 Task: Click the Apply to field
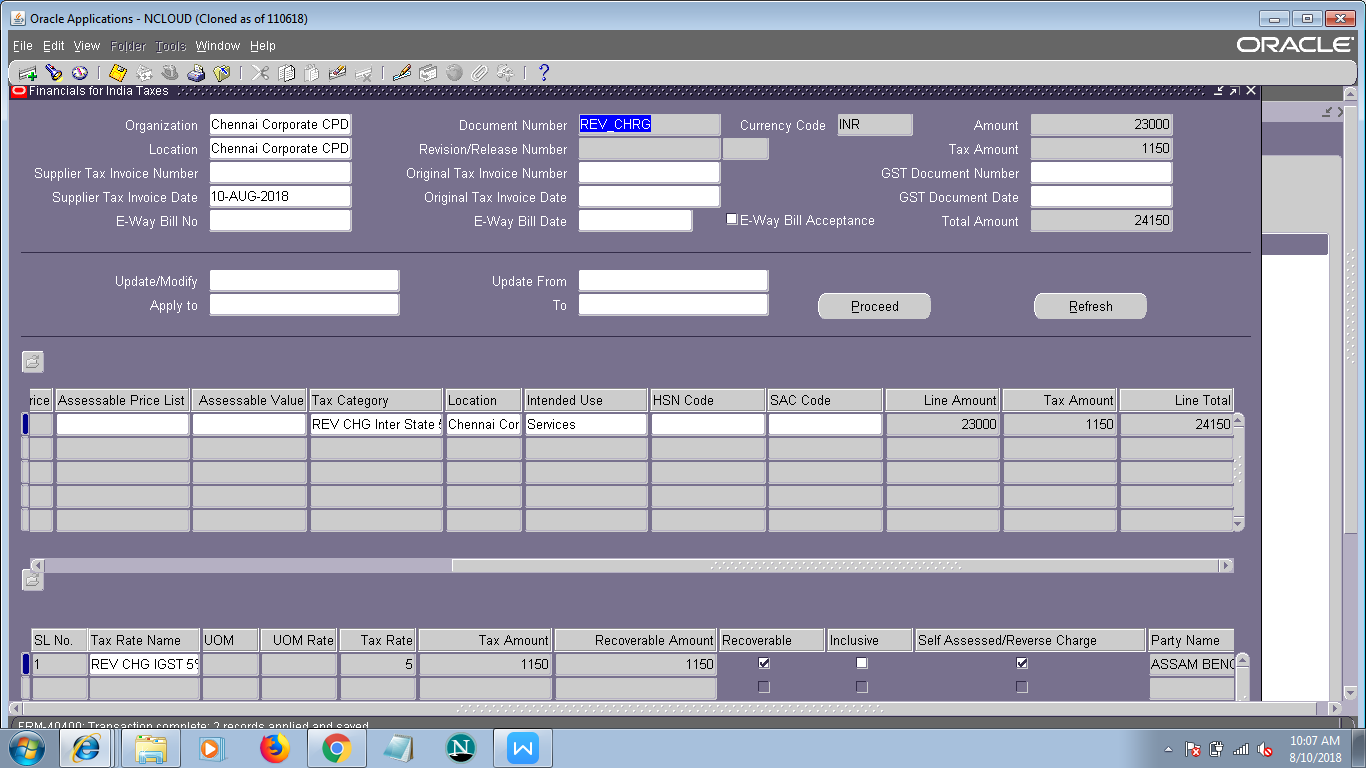305,305
